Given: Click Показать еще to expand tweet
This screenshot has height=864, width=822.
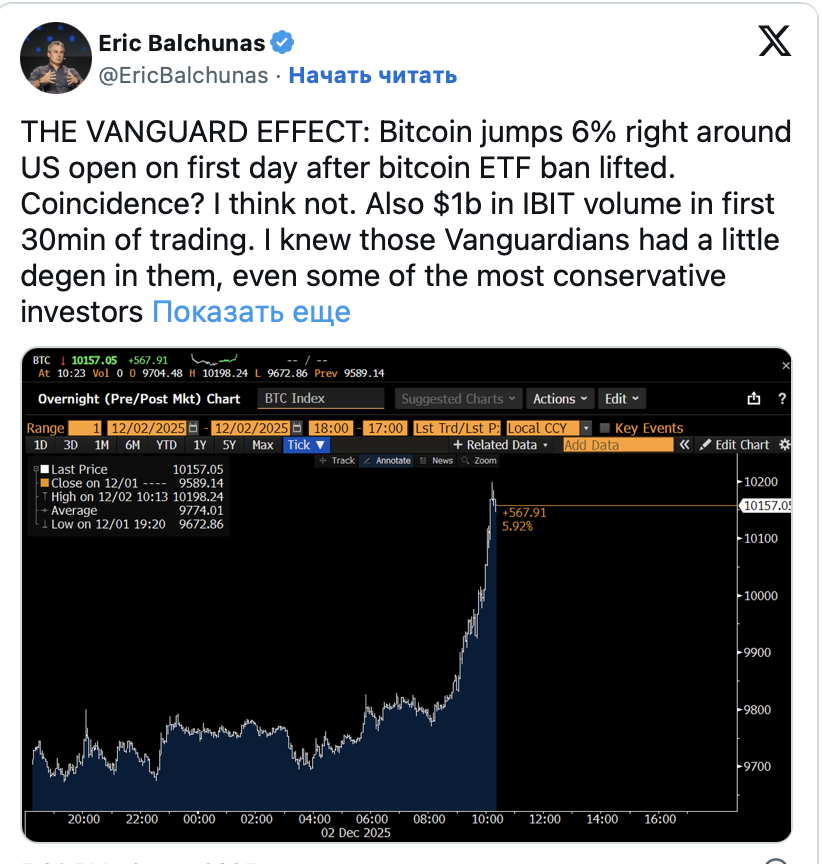Looking at the screenshot, I should pyautogui.click(x=251, y=312).
